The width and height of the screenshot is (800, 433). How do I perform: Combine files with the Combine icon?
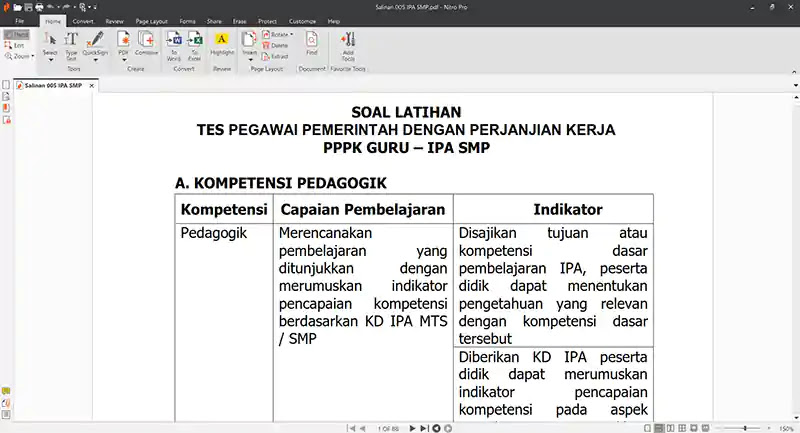[146, 43]
